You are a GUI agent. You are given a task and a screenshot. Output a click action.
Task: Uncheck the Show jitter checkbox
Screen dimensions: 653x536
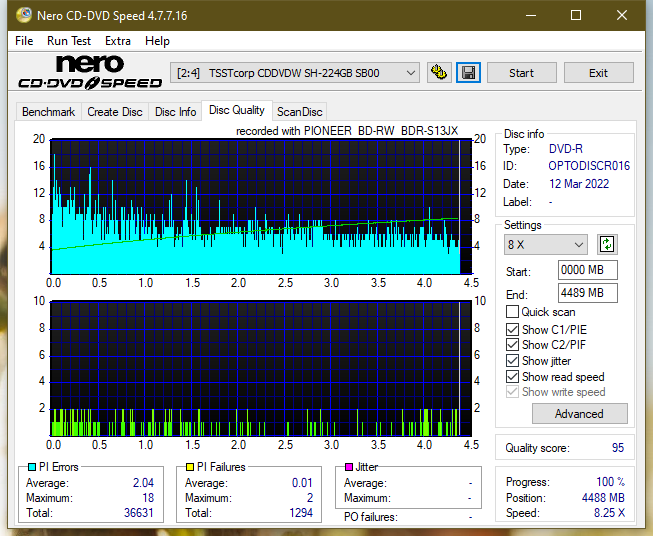pos(512,361)
